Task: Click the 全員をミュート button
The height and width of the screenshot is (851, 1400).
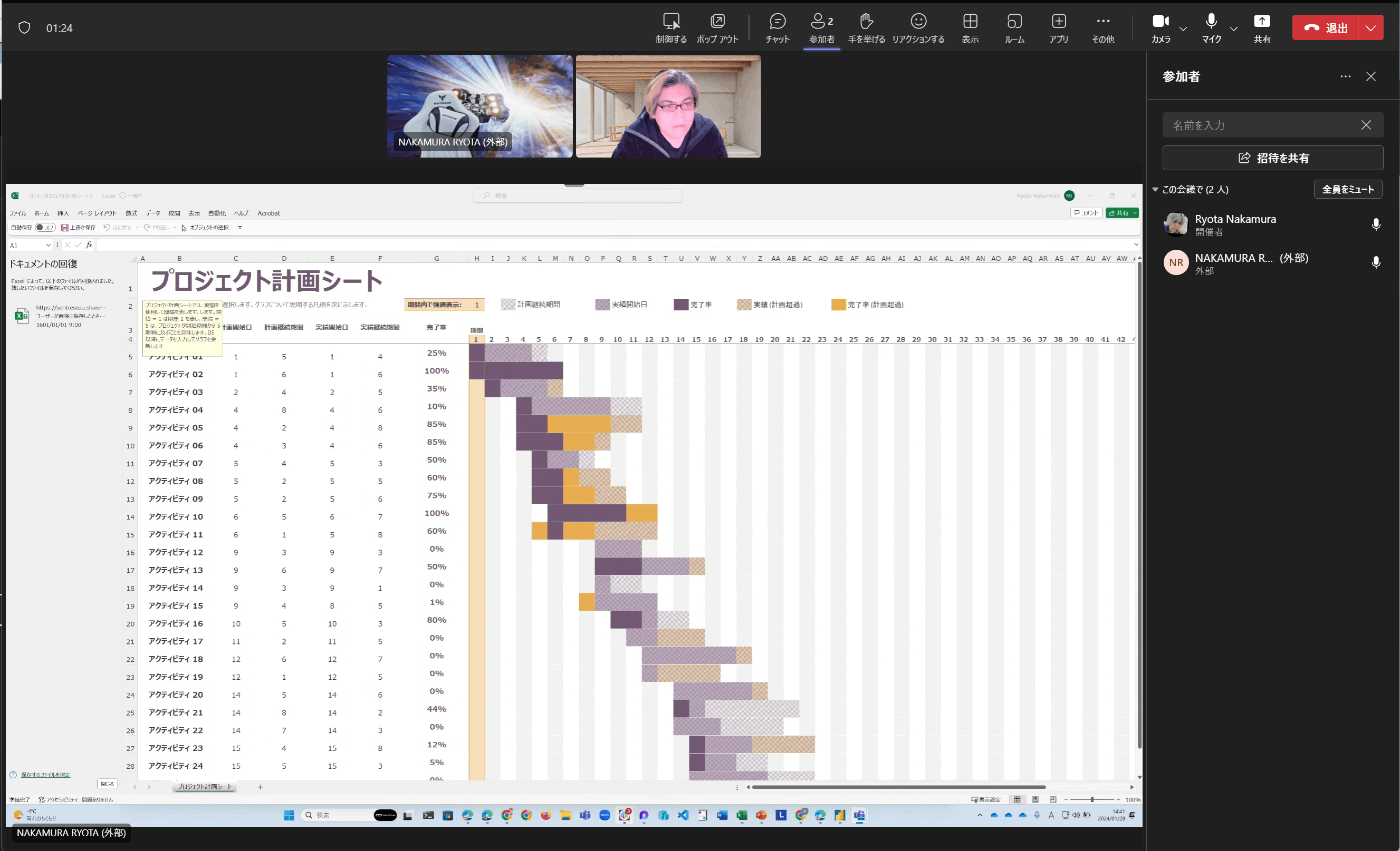Action: 1348,189
